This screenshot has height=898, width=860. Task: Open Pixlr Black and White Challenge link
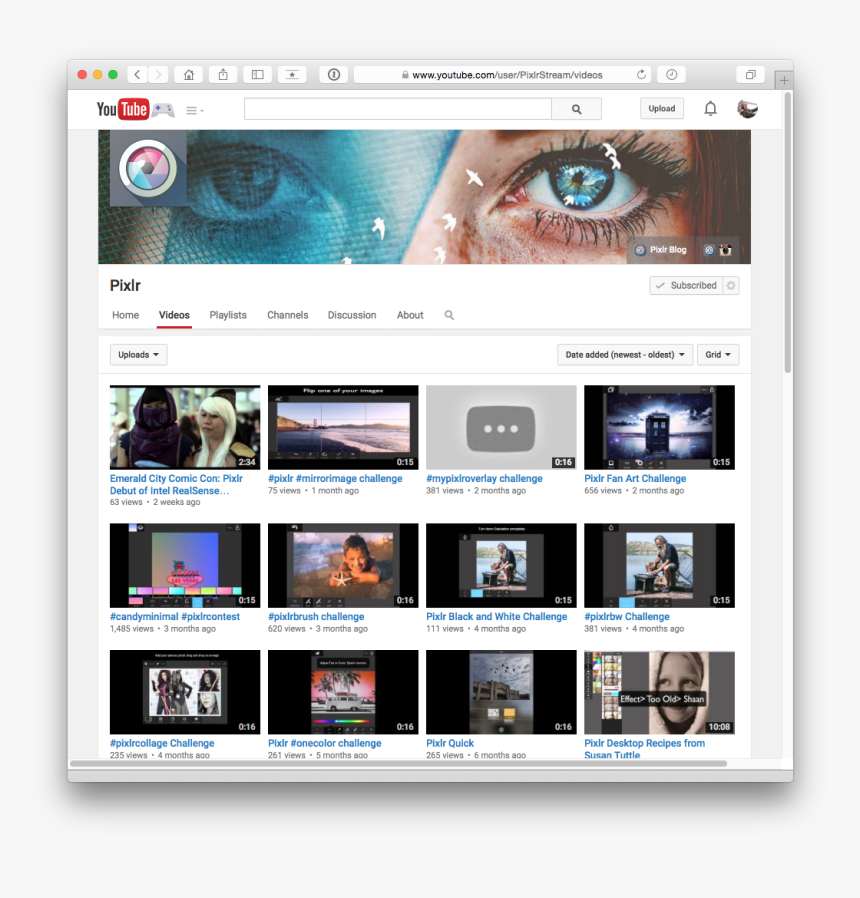tap(496, 616)
